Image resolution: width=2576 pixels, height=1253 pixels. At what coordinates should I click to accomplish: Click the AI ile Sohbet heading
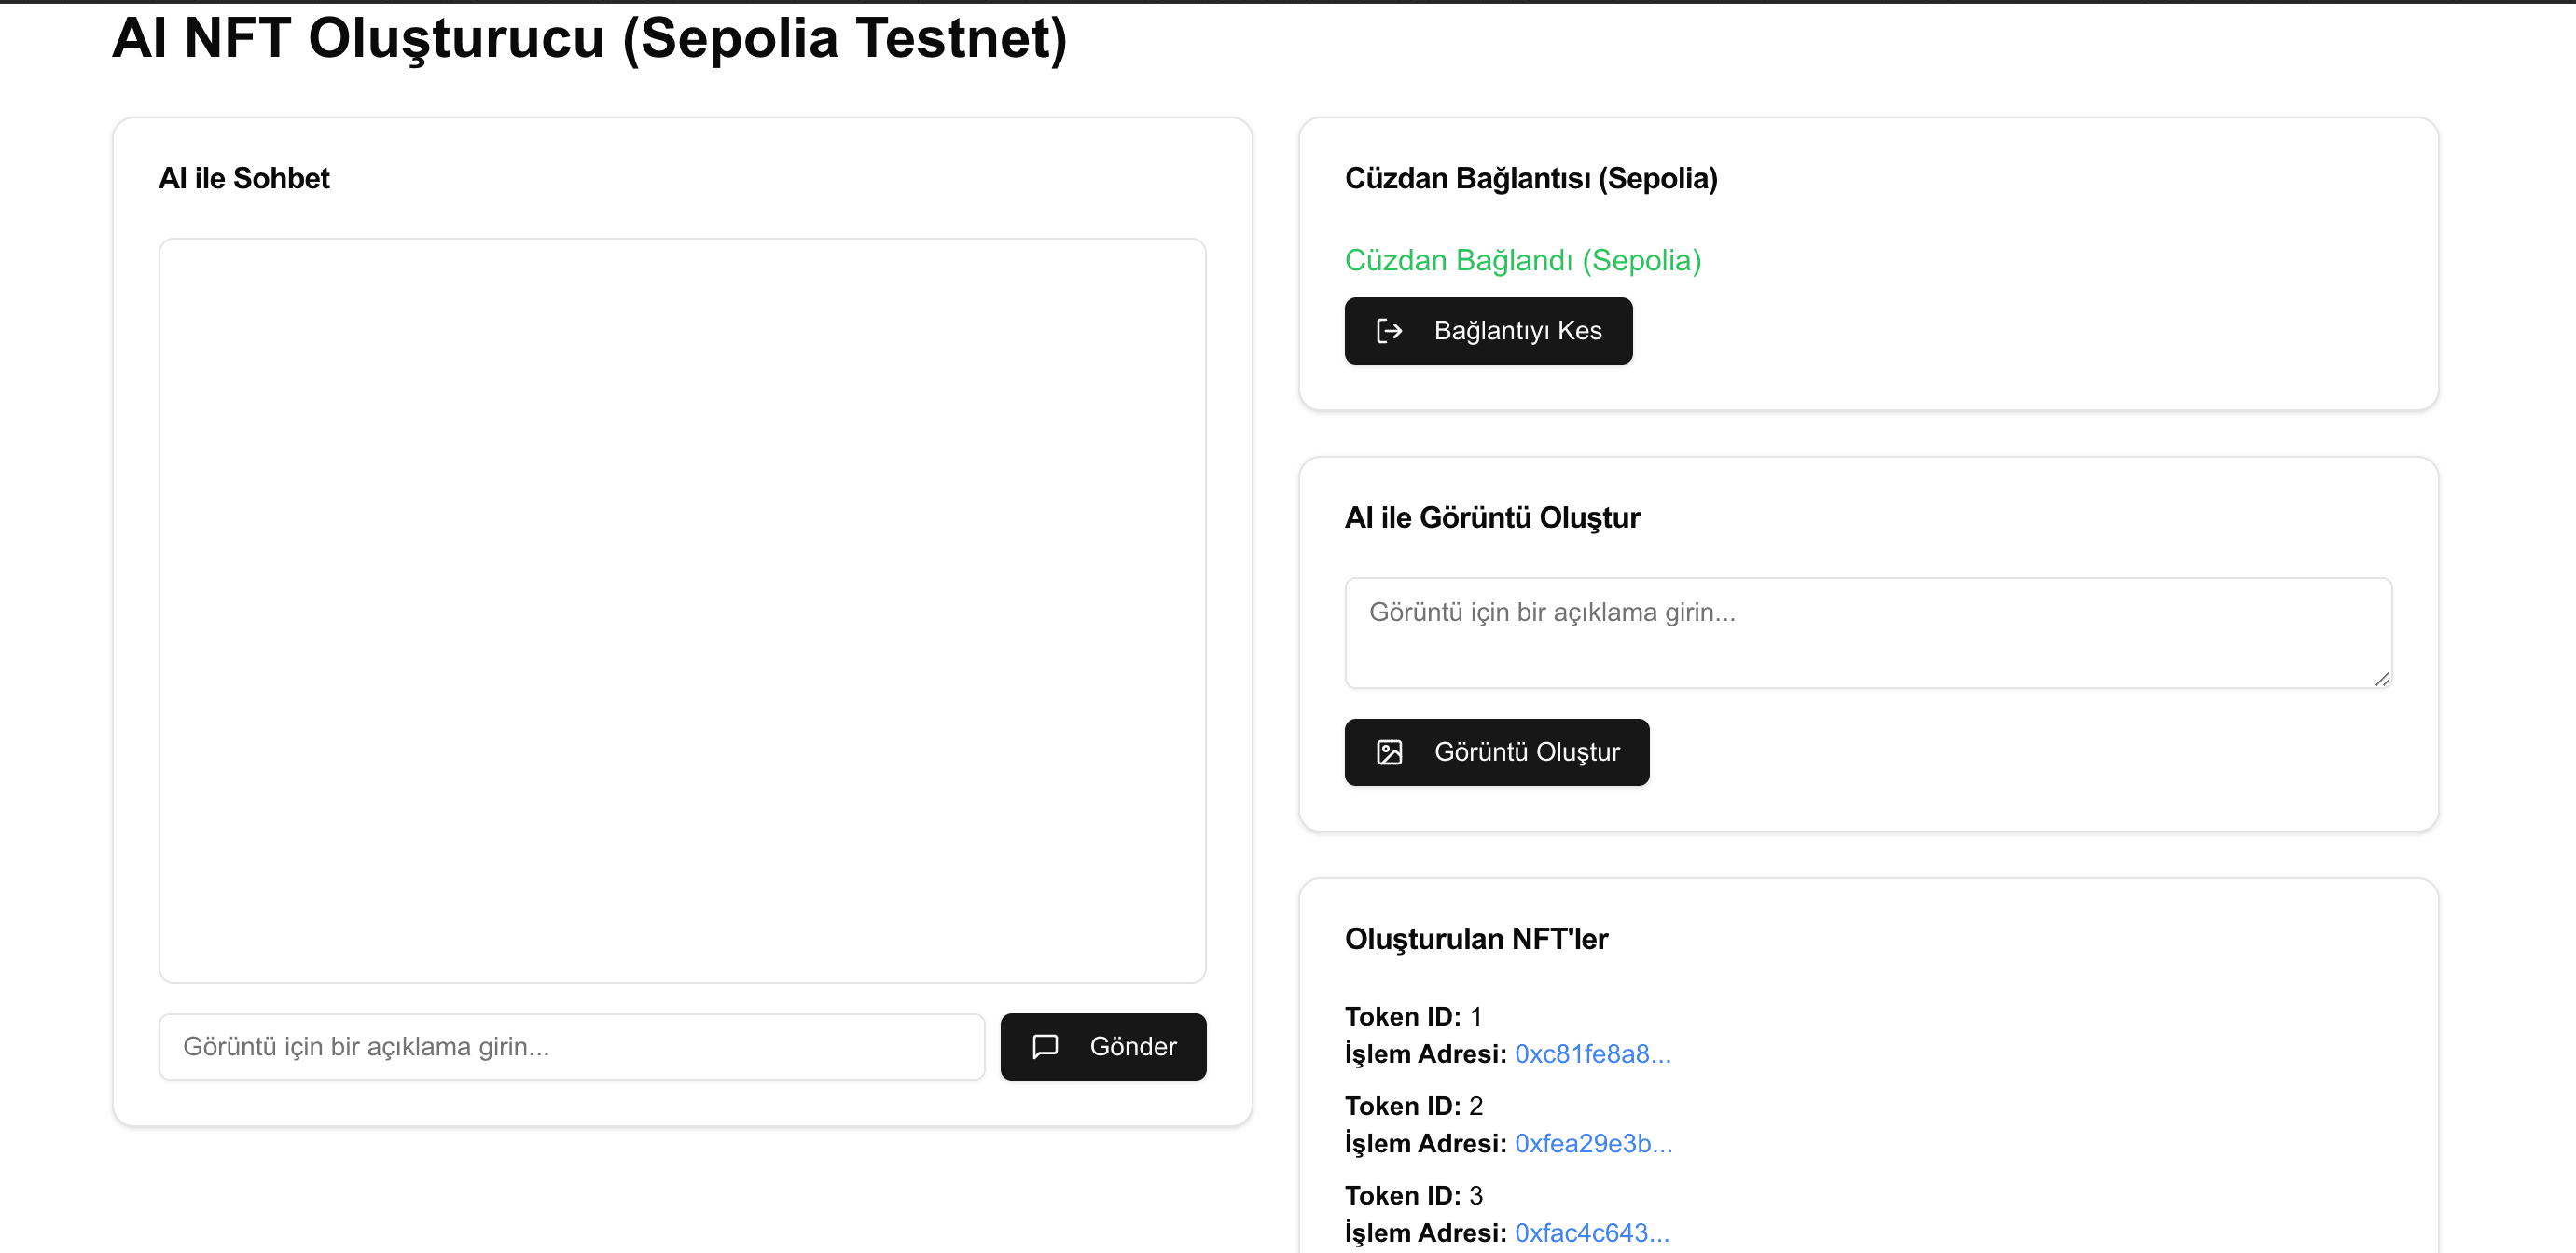[x=244, y=178]
